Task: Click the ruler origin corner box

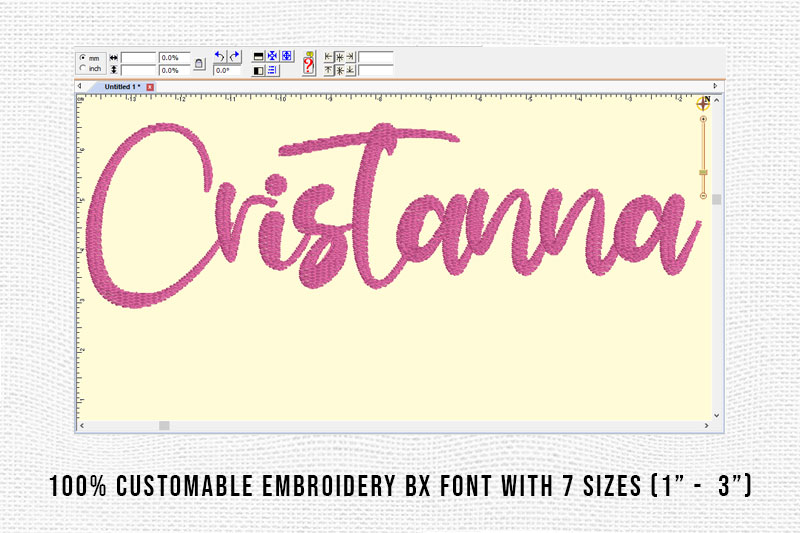Action: pos(80,99)
